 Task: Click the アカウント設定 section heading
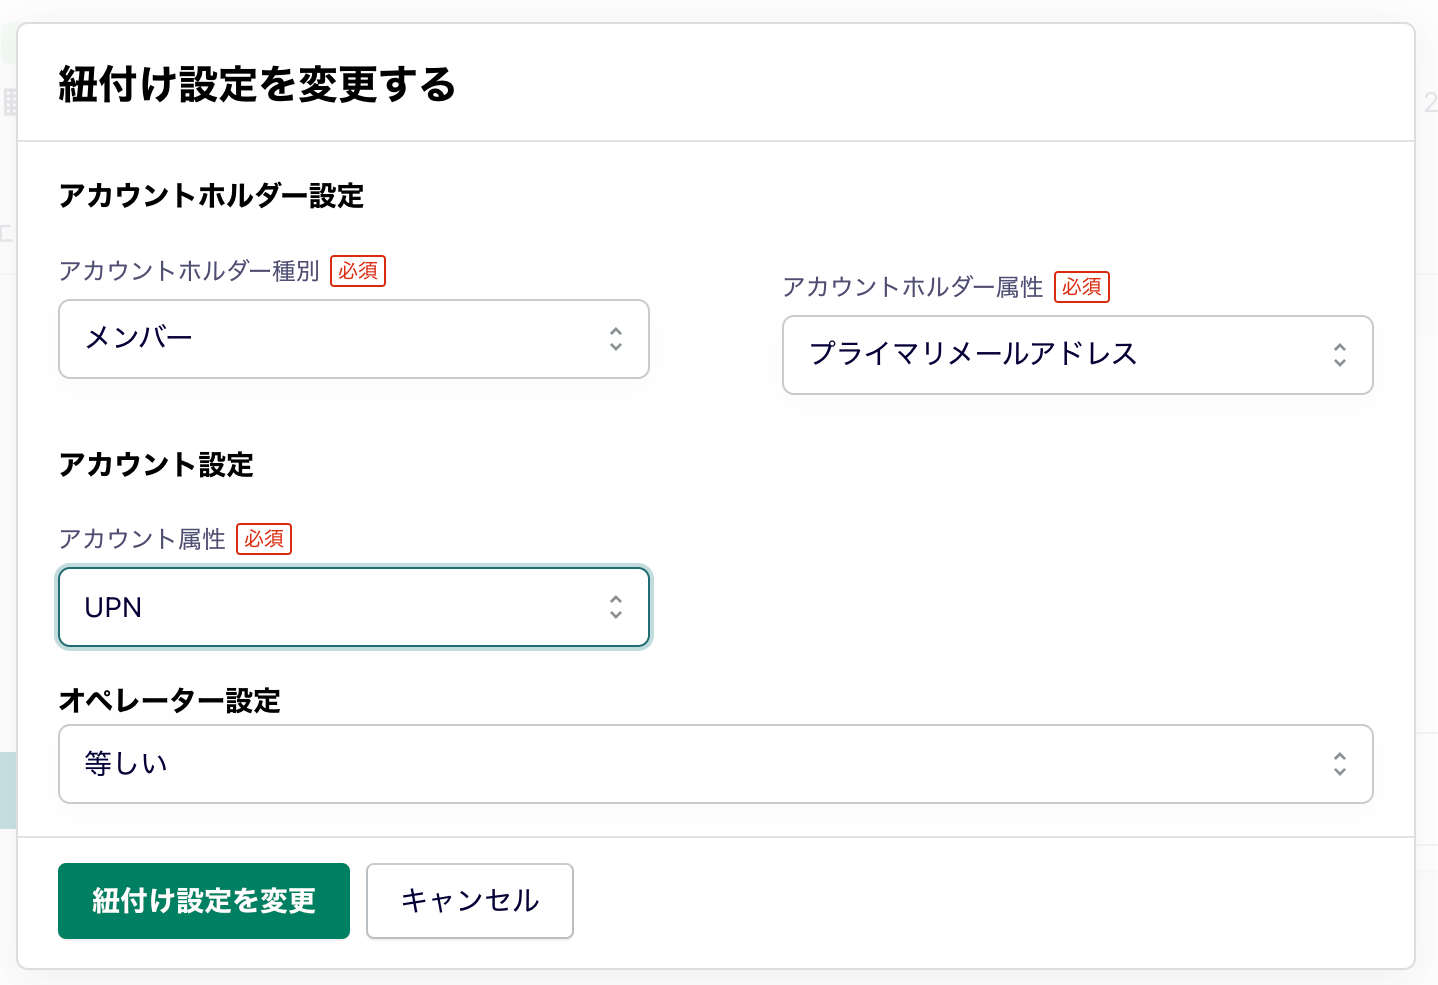coord(156,464)
